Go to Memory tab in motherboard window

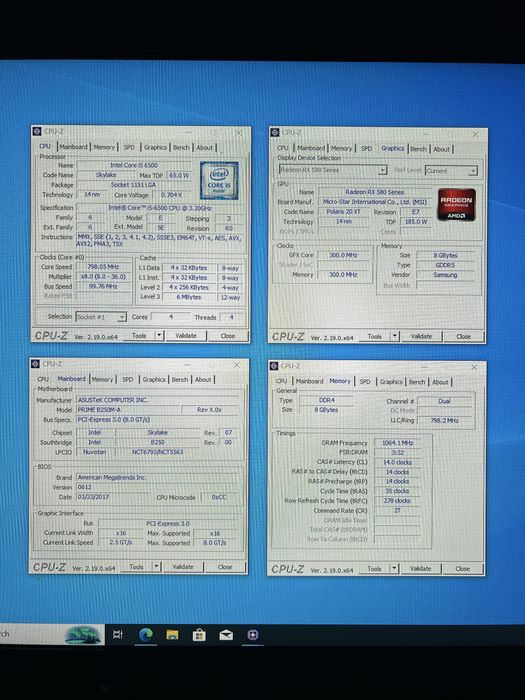coord(102,379)
